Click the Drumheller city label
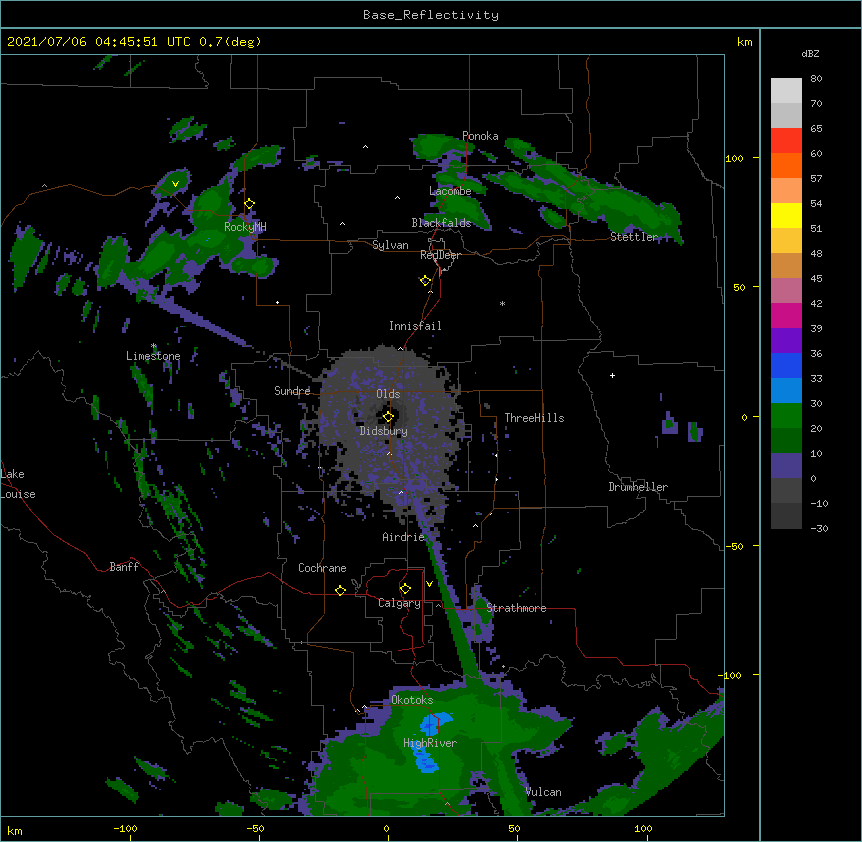Screen dimensions: 862x842 pos(638,487)
